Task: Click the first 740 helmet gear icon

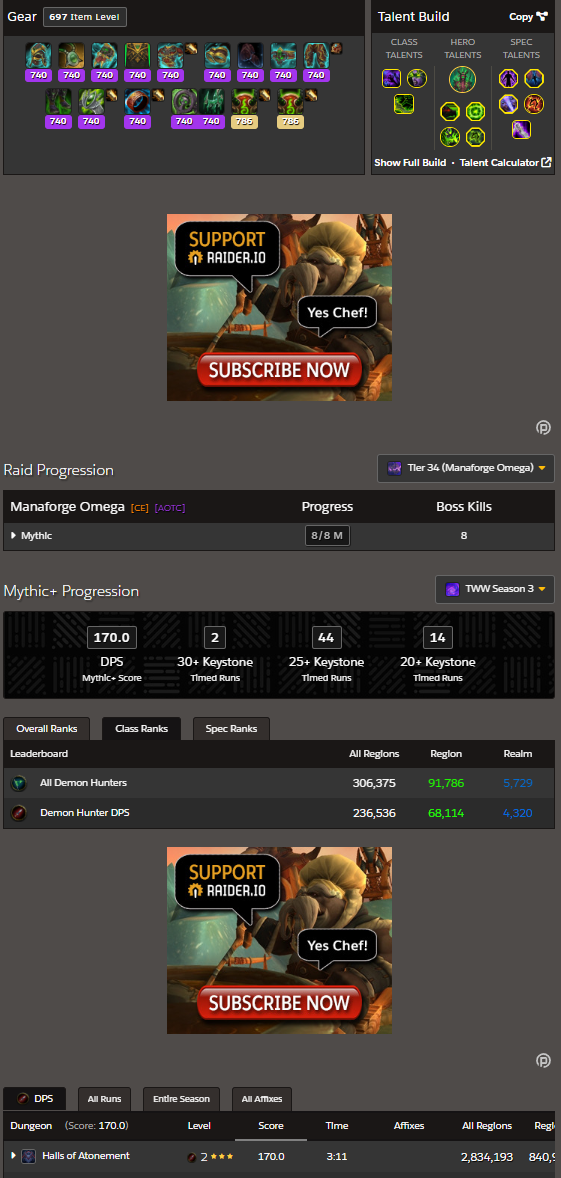Action: tap(38, 56)
